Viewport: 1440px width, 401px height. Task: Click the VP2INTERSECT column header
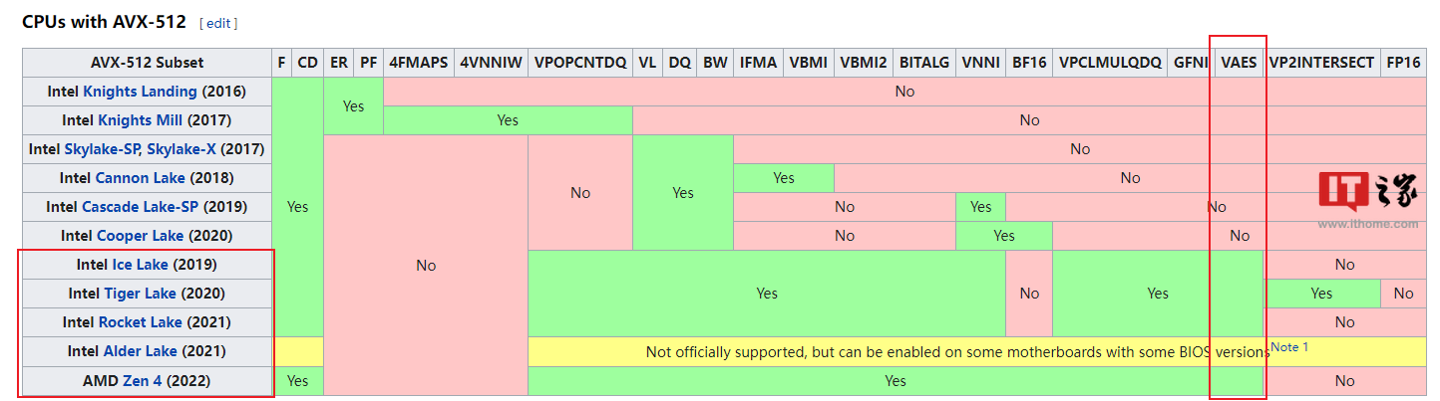(1321, 62)
